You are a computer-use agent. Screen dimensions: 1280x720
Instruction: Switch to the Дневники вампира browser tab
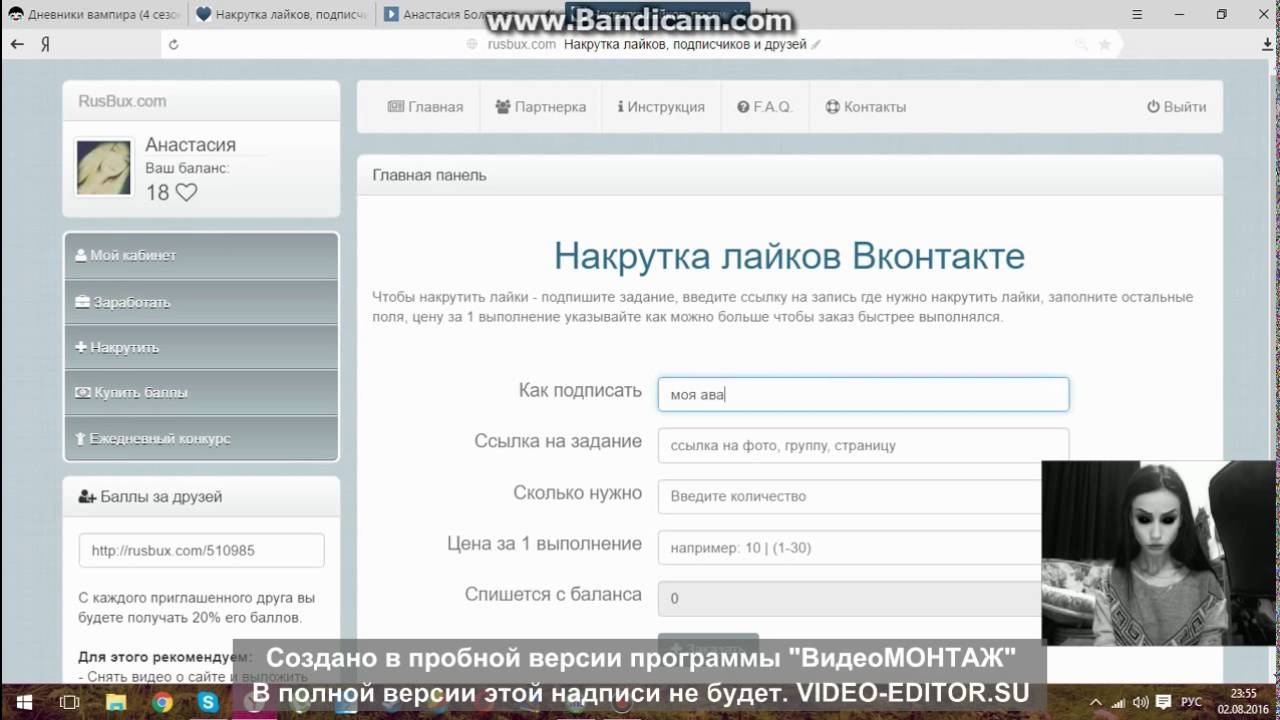(x=92, y=15)
